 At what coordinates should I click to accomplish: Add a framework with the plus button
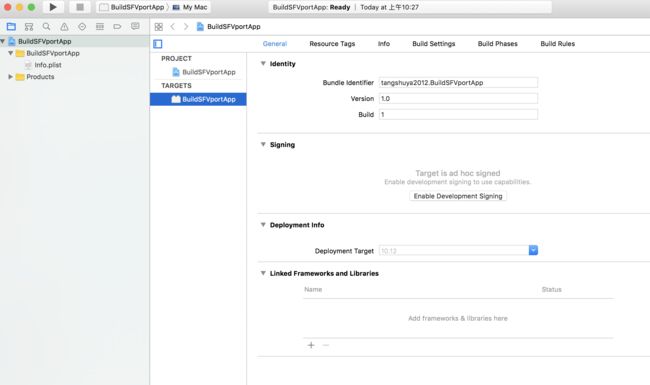[311, 345]
